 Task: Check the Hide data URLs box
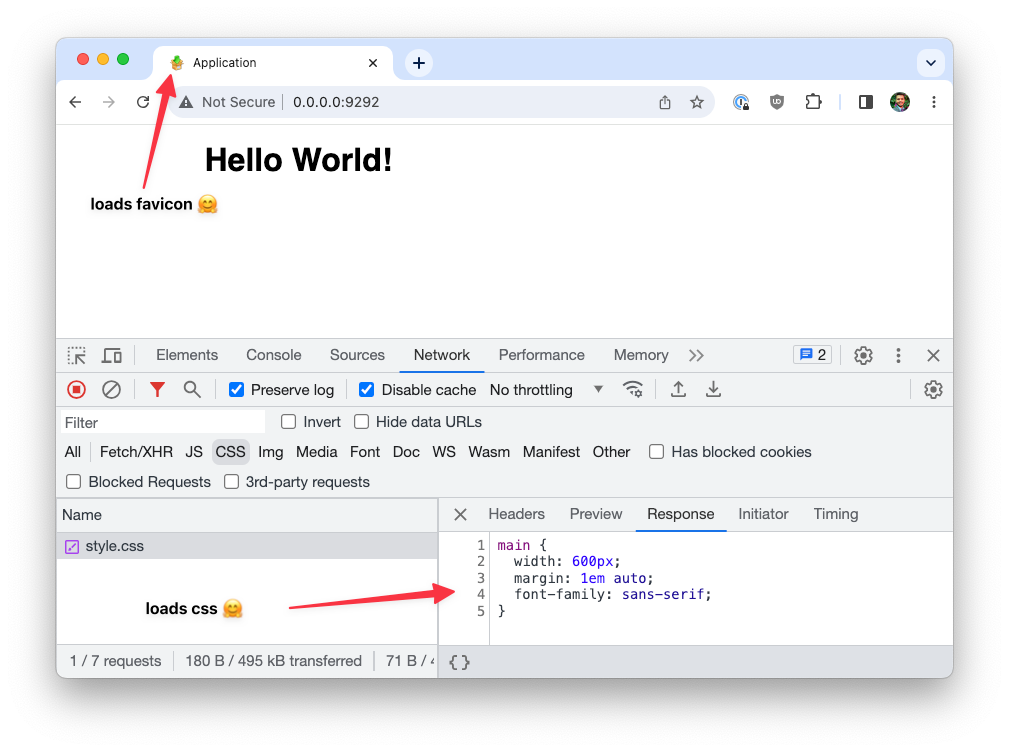362,422
